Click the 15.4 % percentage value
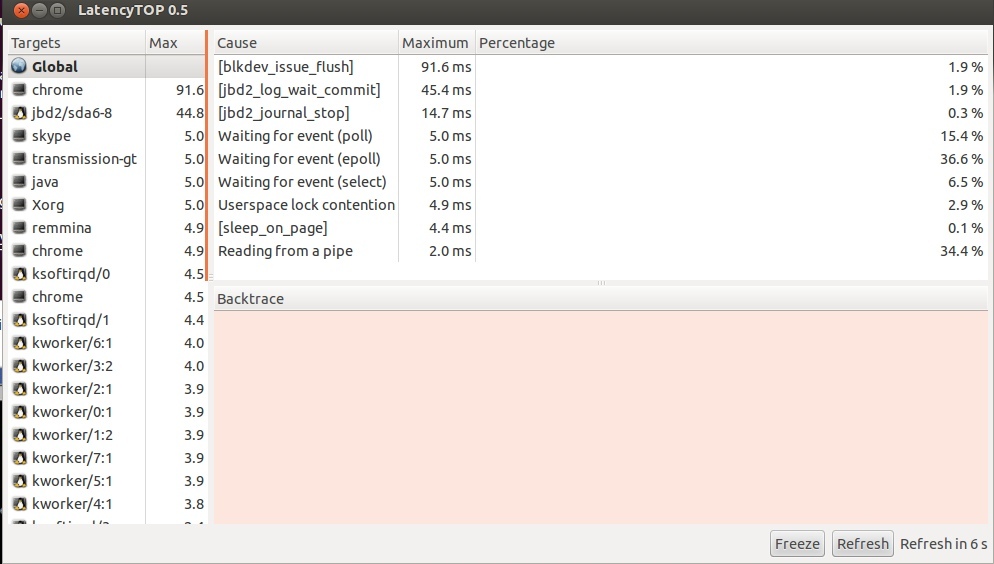Image resolution: width=994 pixels, height=564 pixels. pos(961,136)
